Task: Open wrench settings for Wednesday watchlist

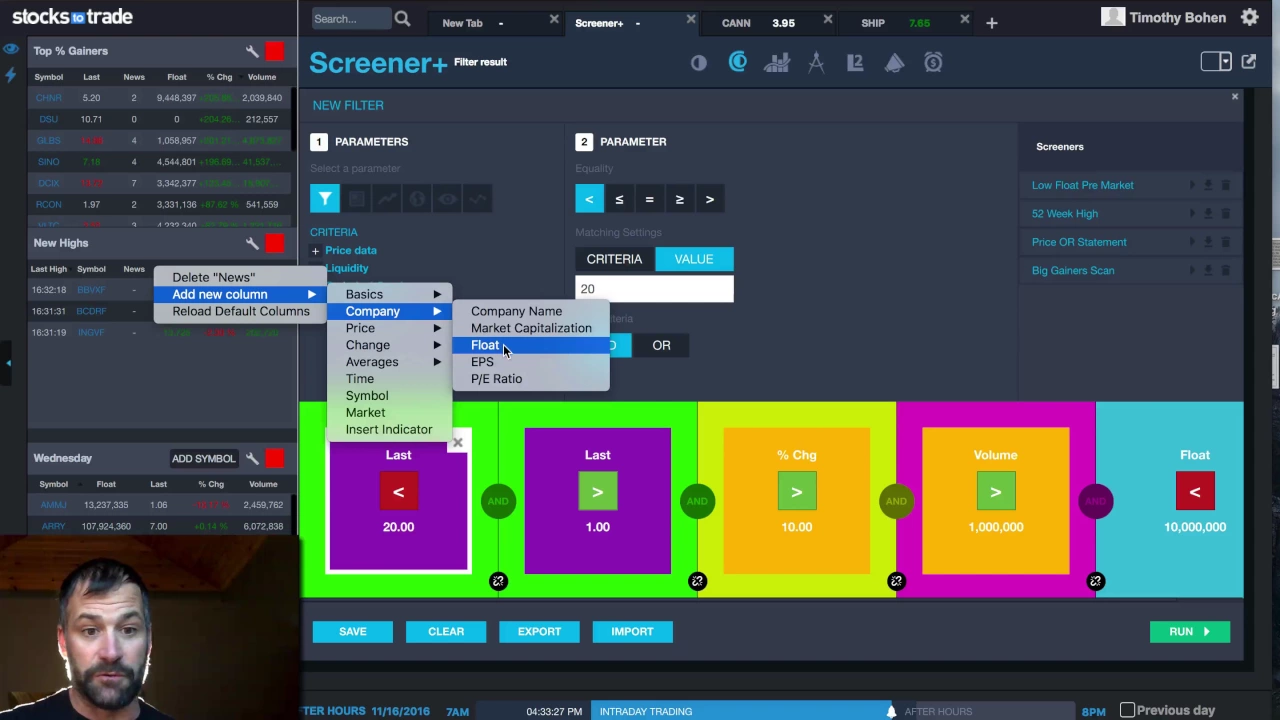Action: pyautogui.click(x=252, y=458)
